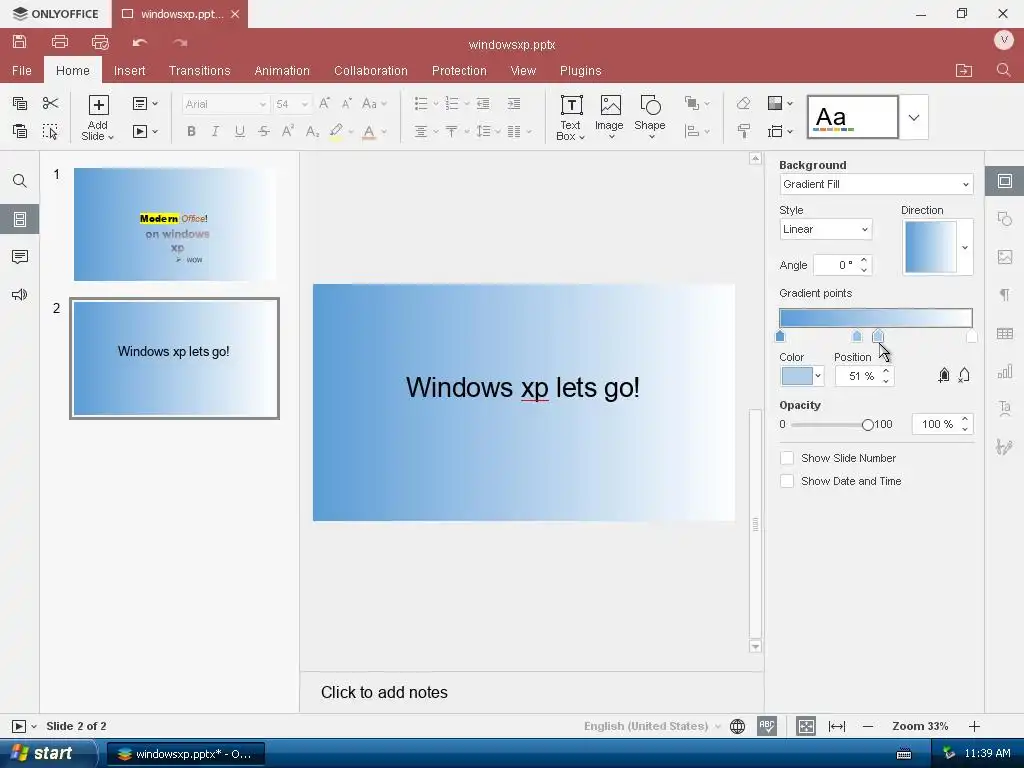Insert an Image
Screen dimensions: 1024x768
click(x=609, y=118)
